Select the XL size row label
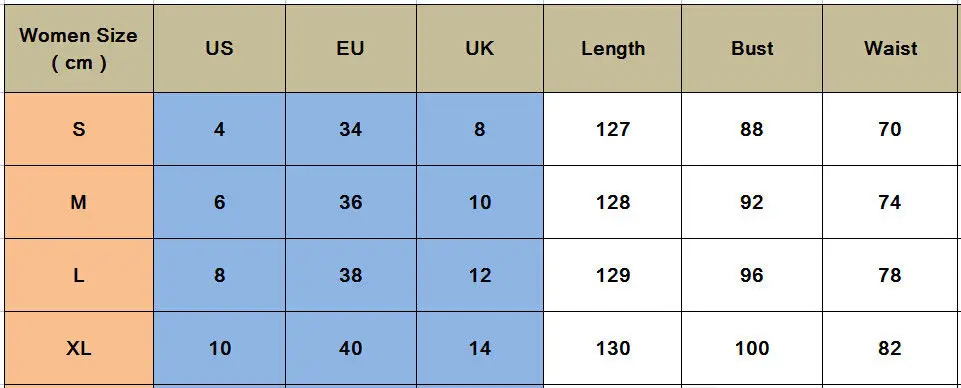This screenshot has width=961, height=388. point(79,348)
